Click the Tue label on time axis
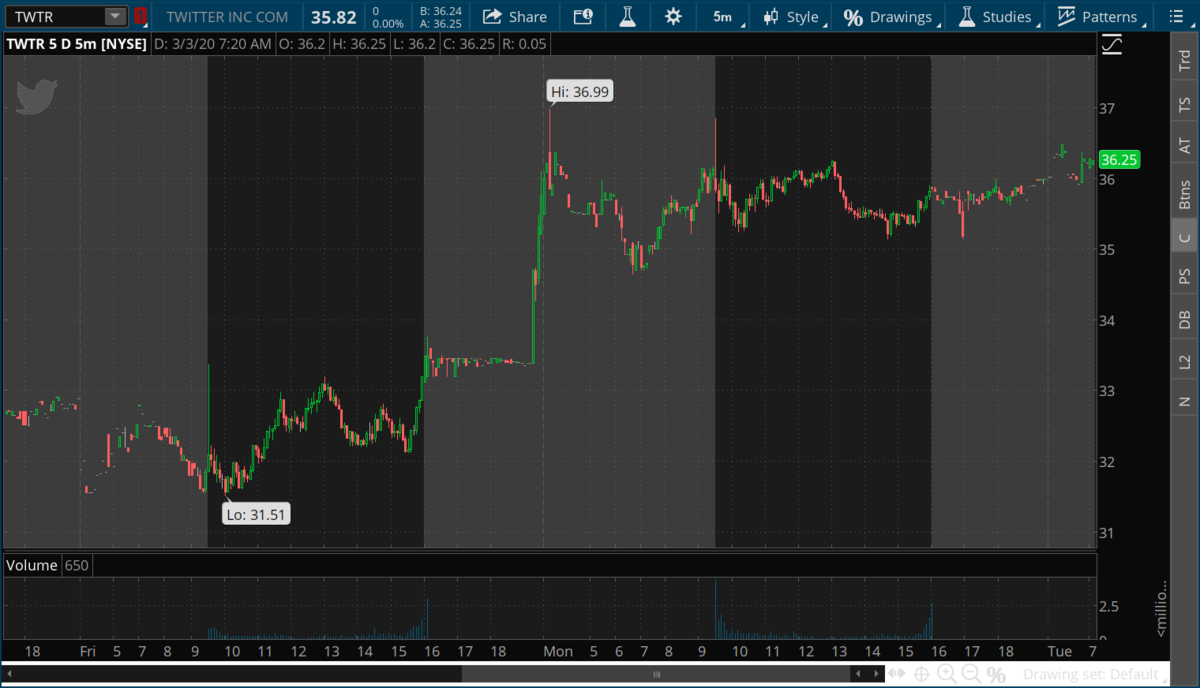The width and height of the screenshot is (1200, 688). click(1059, 652)
